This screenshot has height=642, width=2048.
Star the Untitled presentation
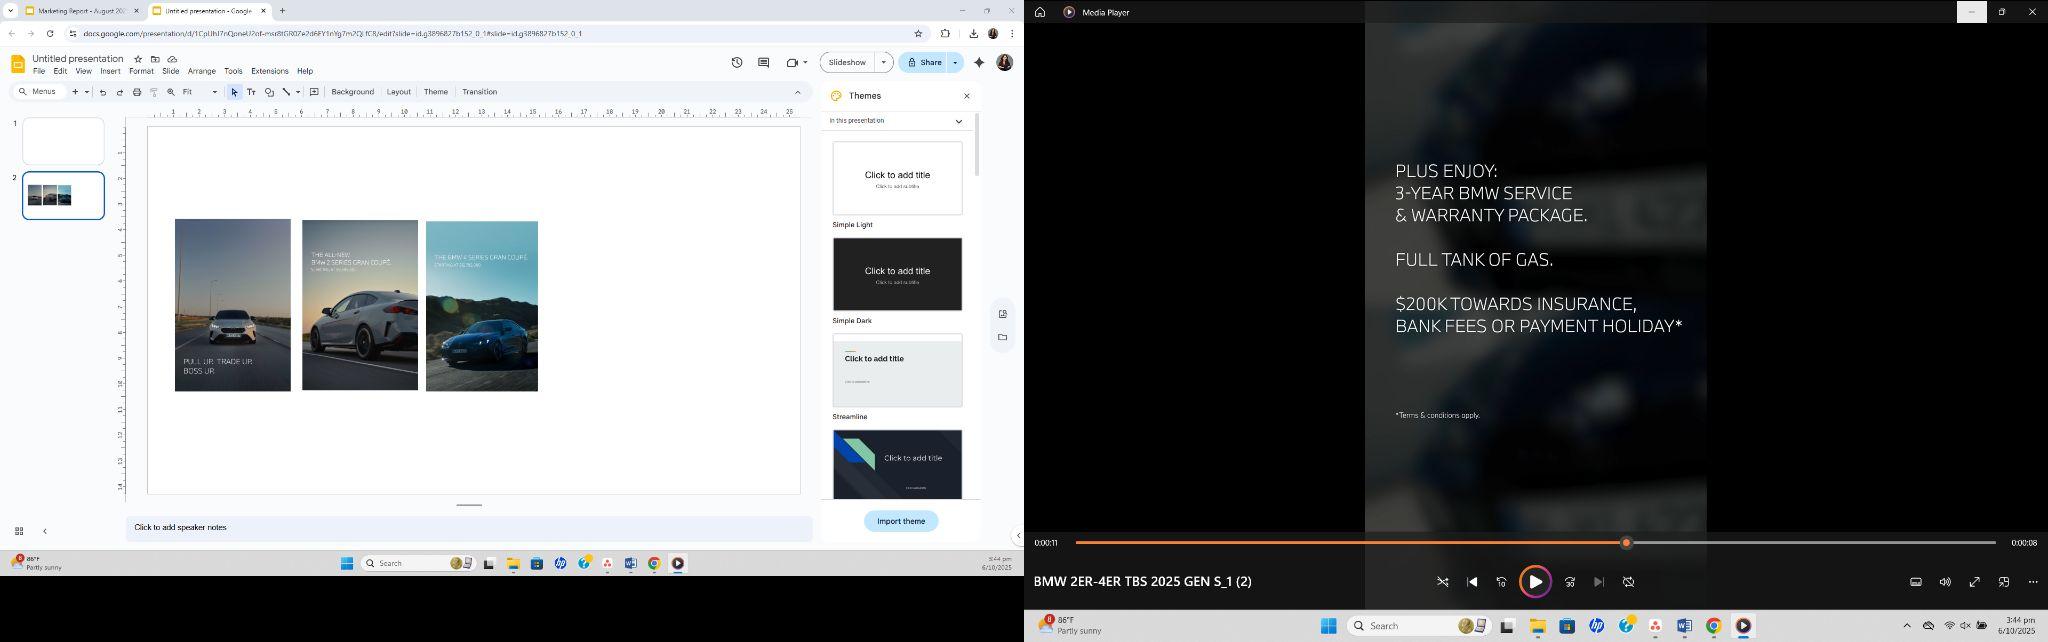click(138, 59)
